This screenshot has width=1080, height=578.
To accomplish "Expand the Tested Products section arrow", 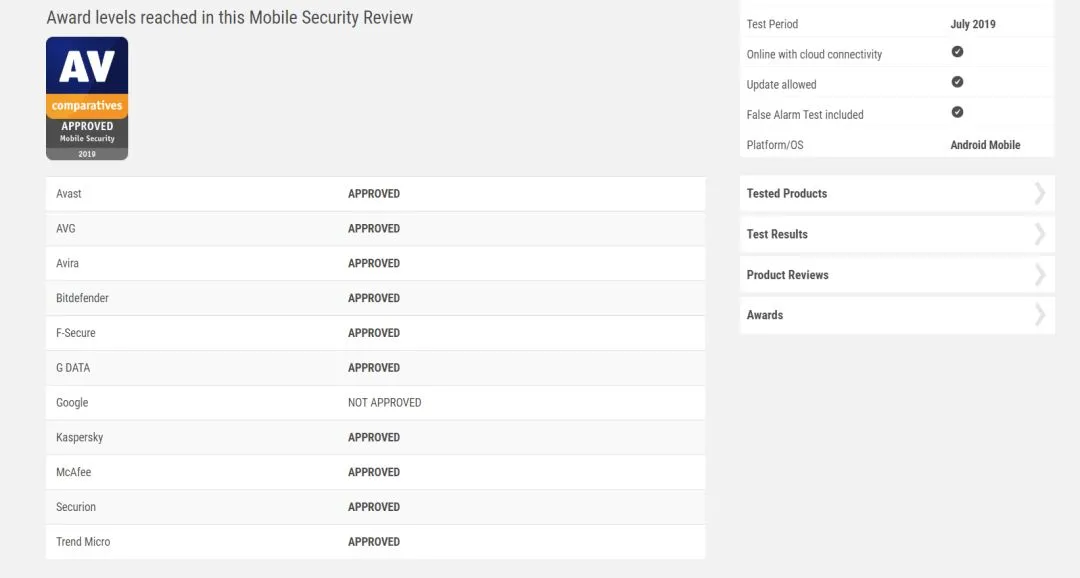I will (x=1040, y=194).
